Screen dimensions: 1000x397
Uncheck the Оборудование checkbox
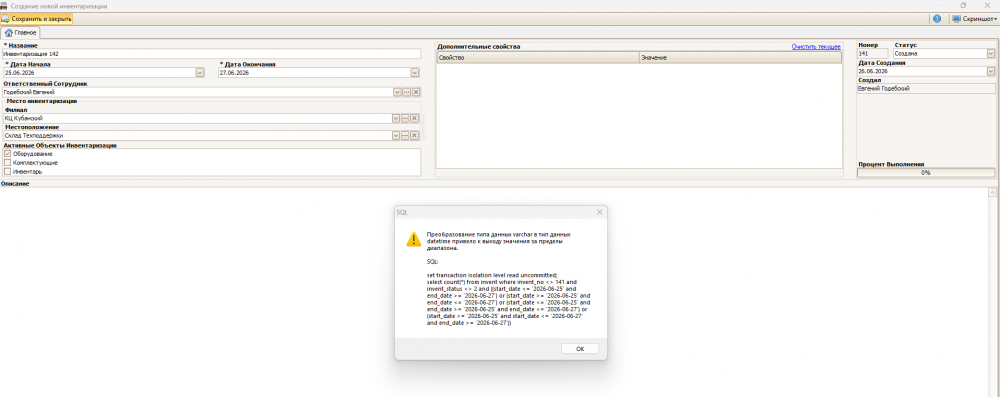8,154
